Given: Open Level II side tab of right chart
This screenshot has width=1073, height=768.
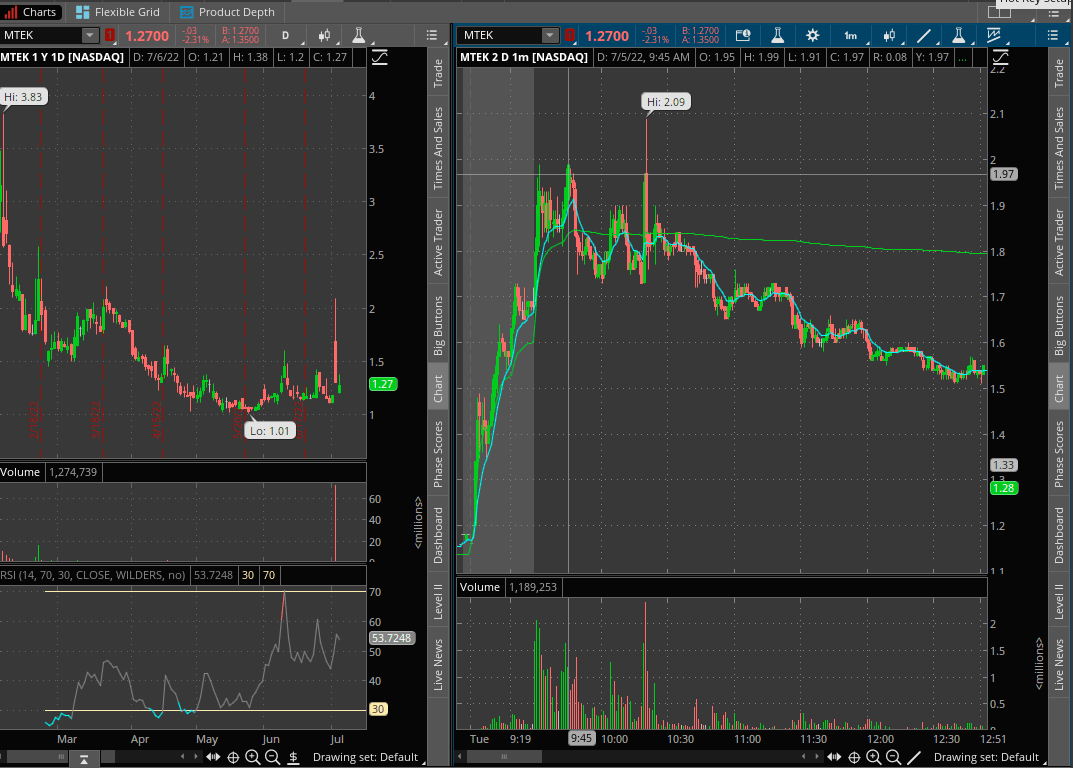Looking at the screenshot, I should (1059, 601).
